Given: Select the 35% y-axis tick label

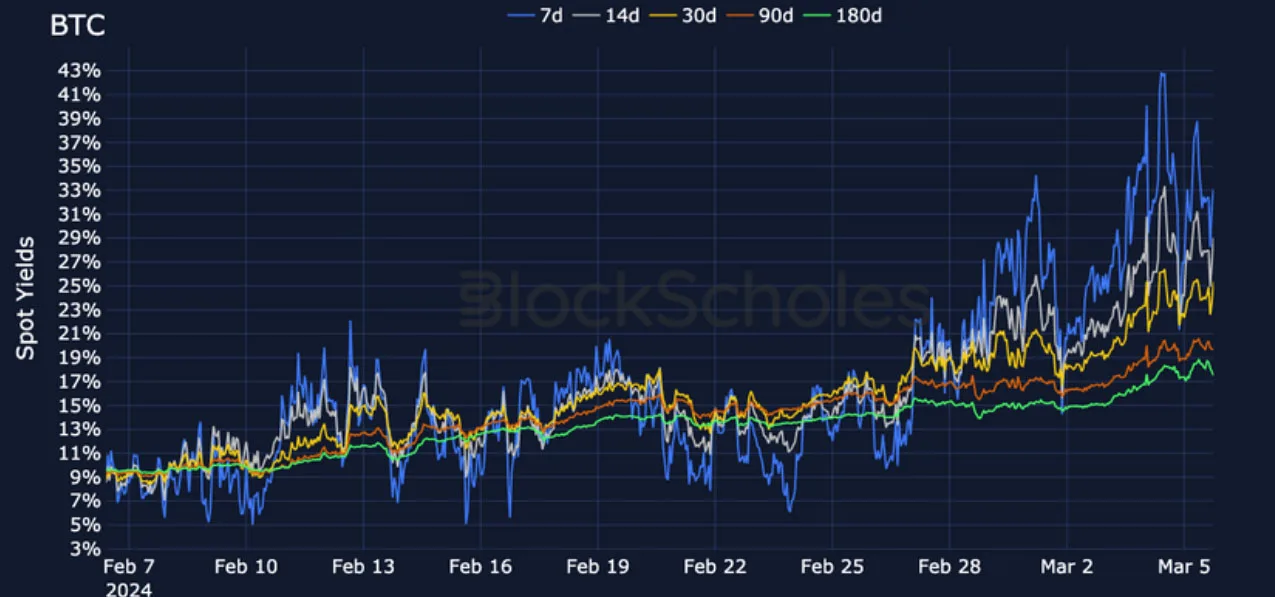Looking at the screenshot, I should click(80, 166).
